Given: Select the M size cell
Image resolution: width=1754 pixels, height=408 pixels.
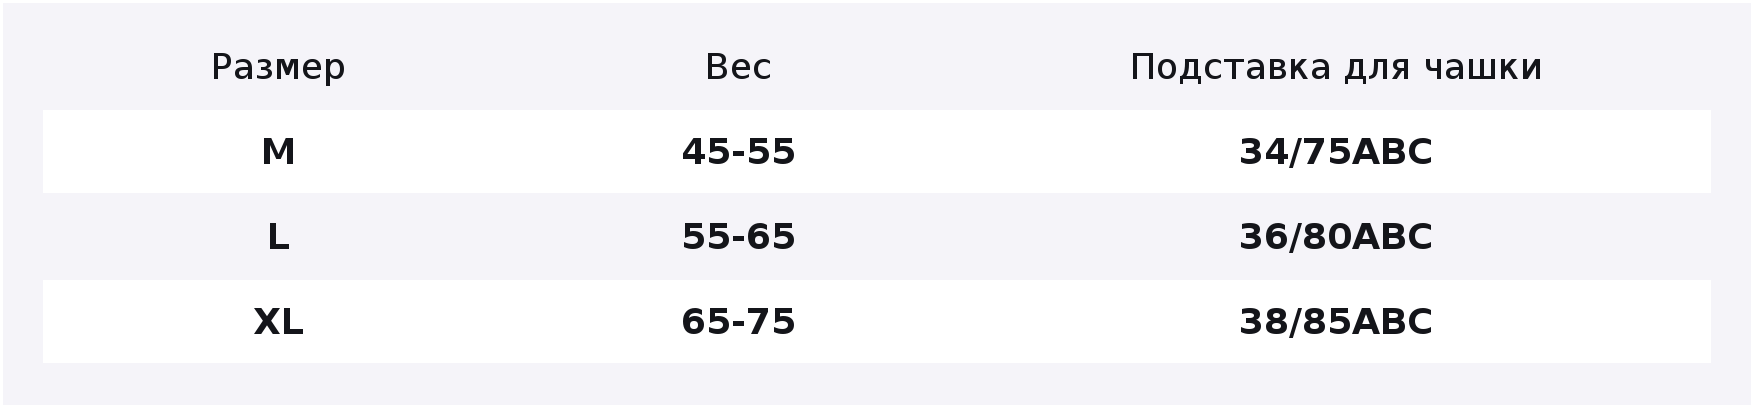Looking at the screenshot, I should 278,152.
